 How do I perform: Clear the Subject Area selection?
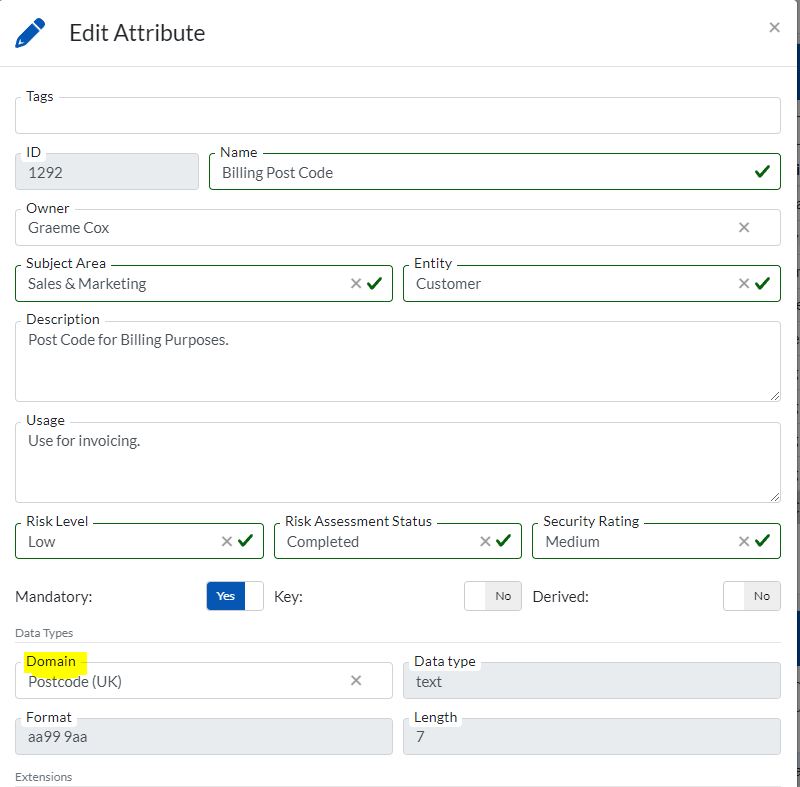[356, 284]
